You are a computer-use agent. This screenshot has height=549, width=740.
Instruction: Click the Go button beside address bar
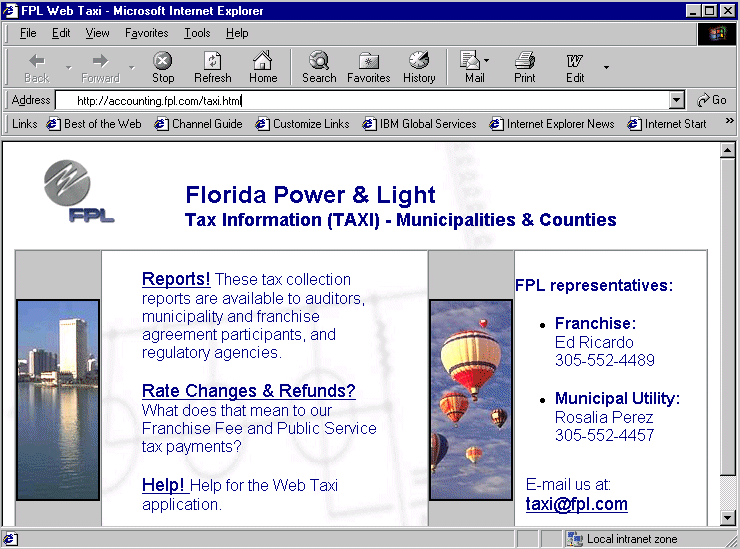click(x=712, y=100)
